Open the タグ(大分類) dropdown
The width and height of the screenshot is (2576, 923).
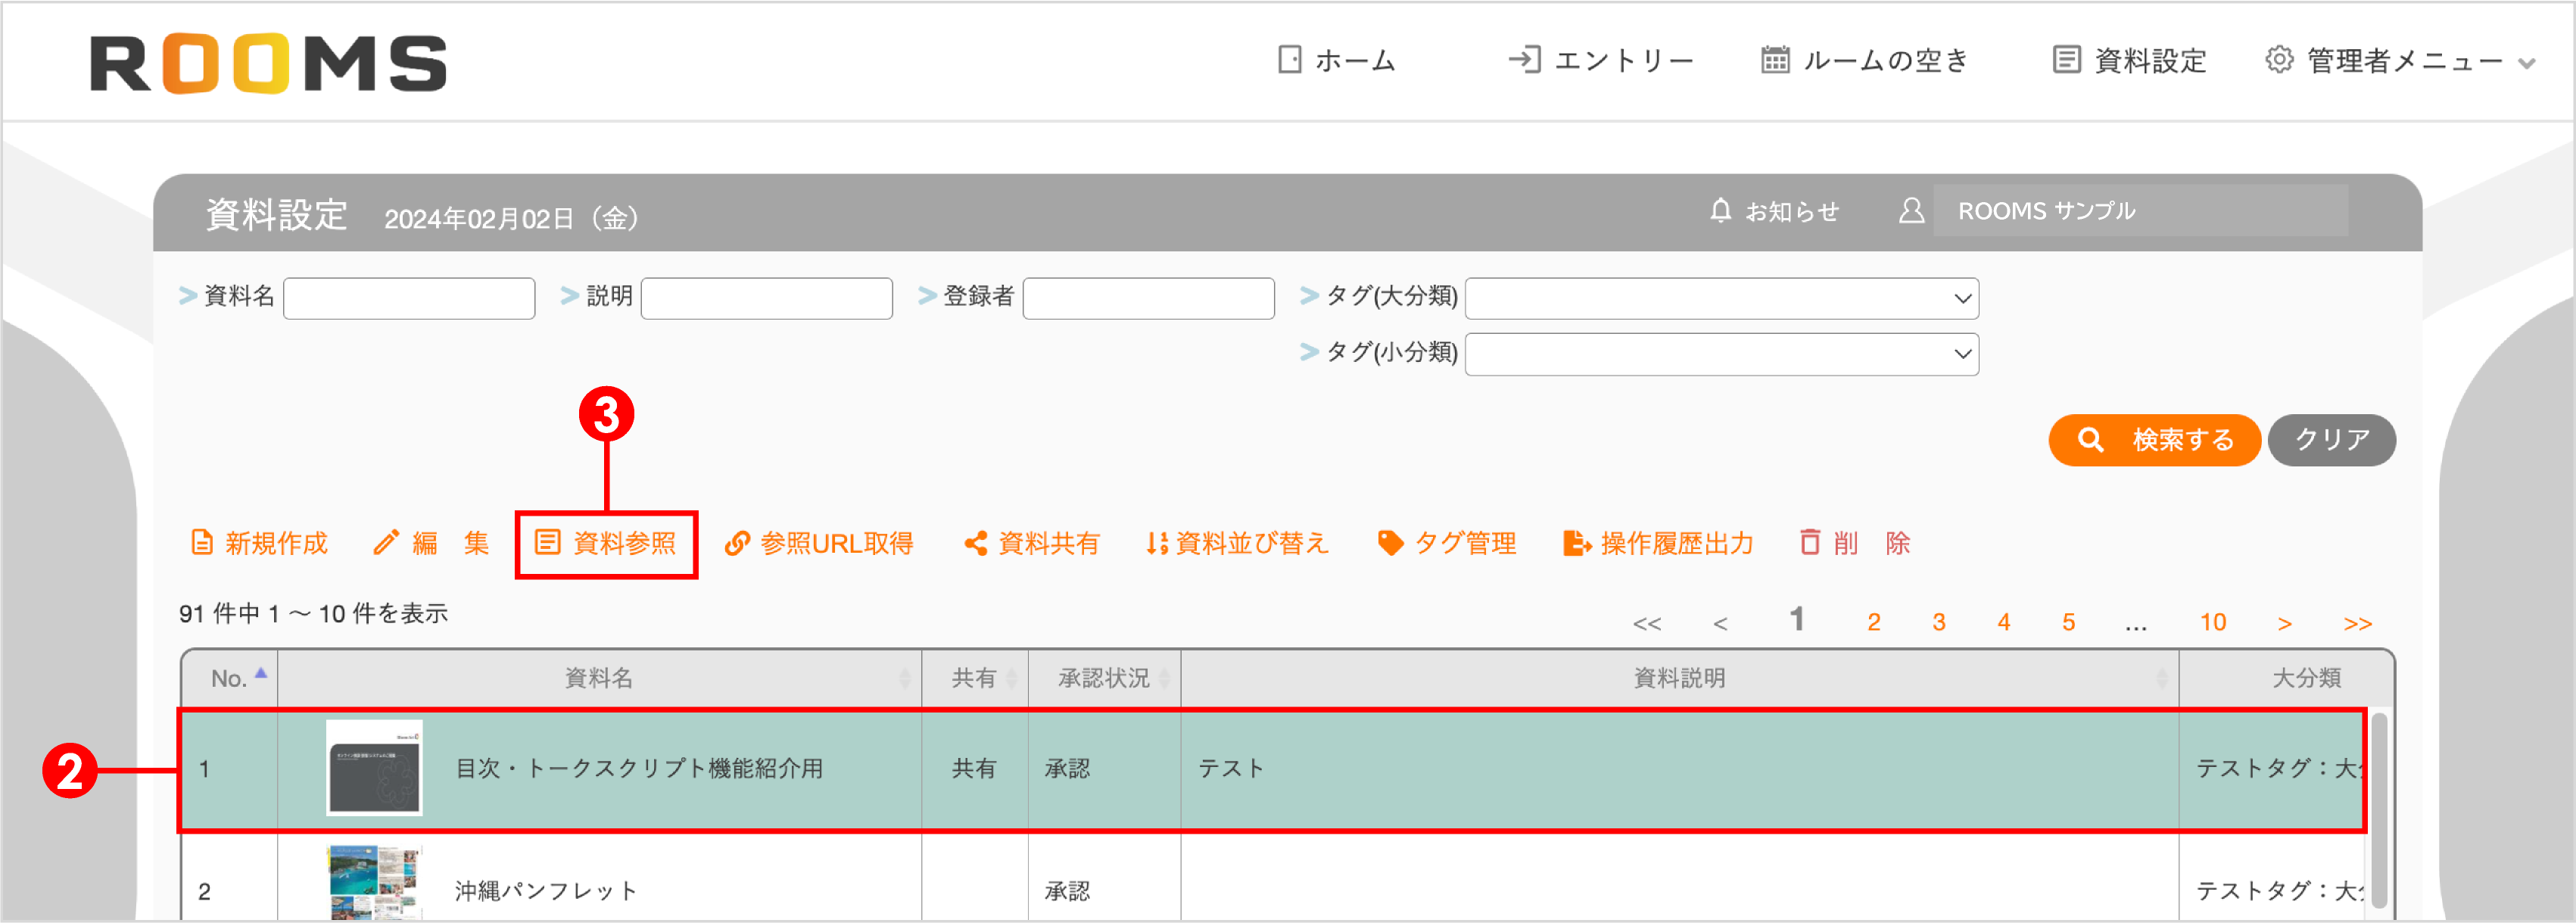coord(1721,298)
